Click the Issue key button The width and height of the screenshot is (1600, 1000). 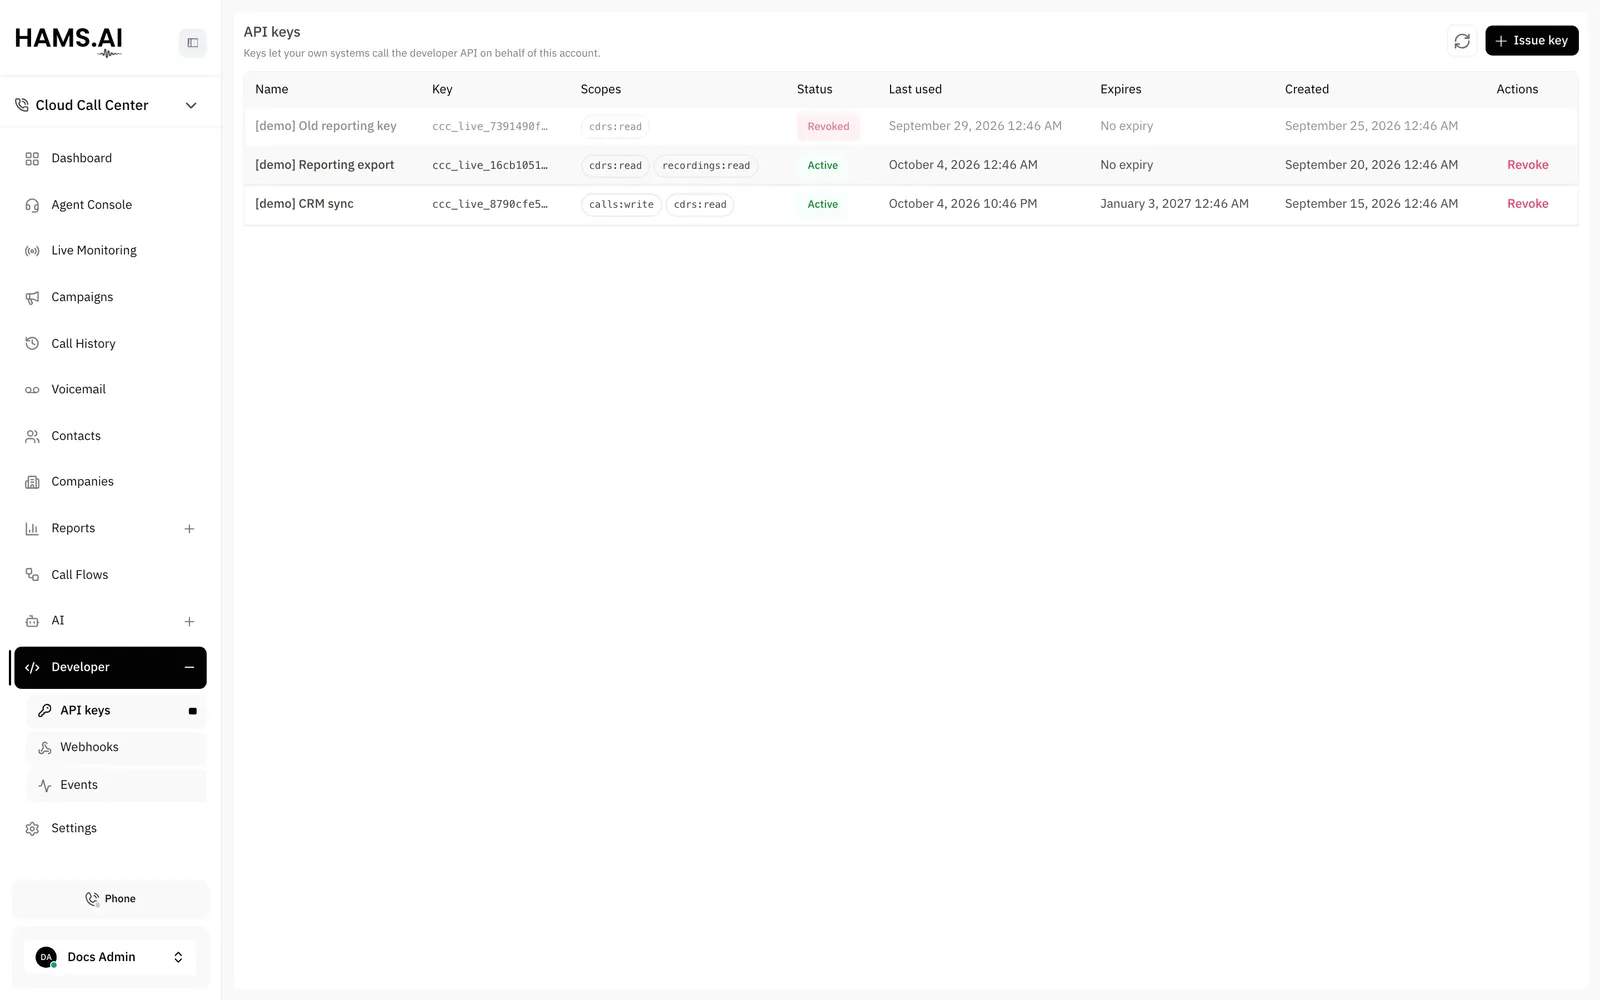point(1531,41)
